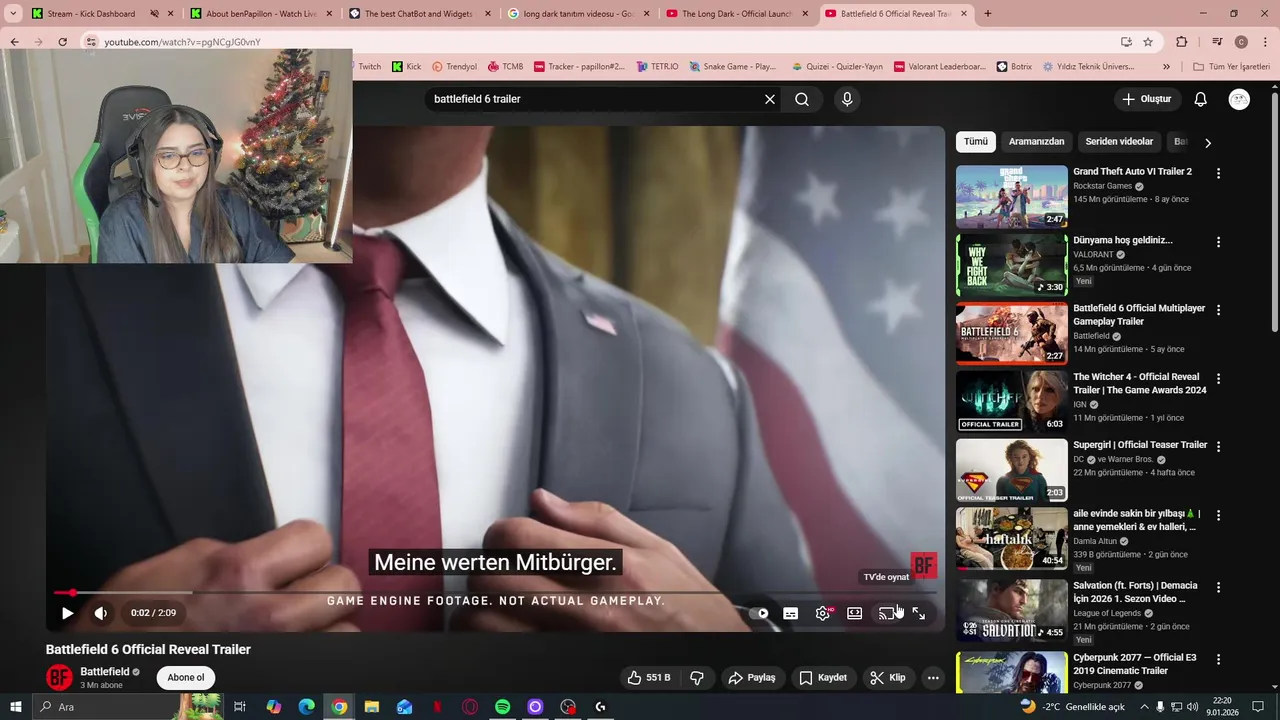This screenshot has height=720, width=1280.
Task: Subscribe via Abone ol button
Action: click(x=185, y=677)
